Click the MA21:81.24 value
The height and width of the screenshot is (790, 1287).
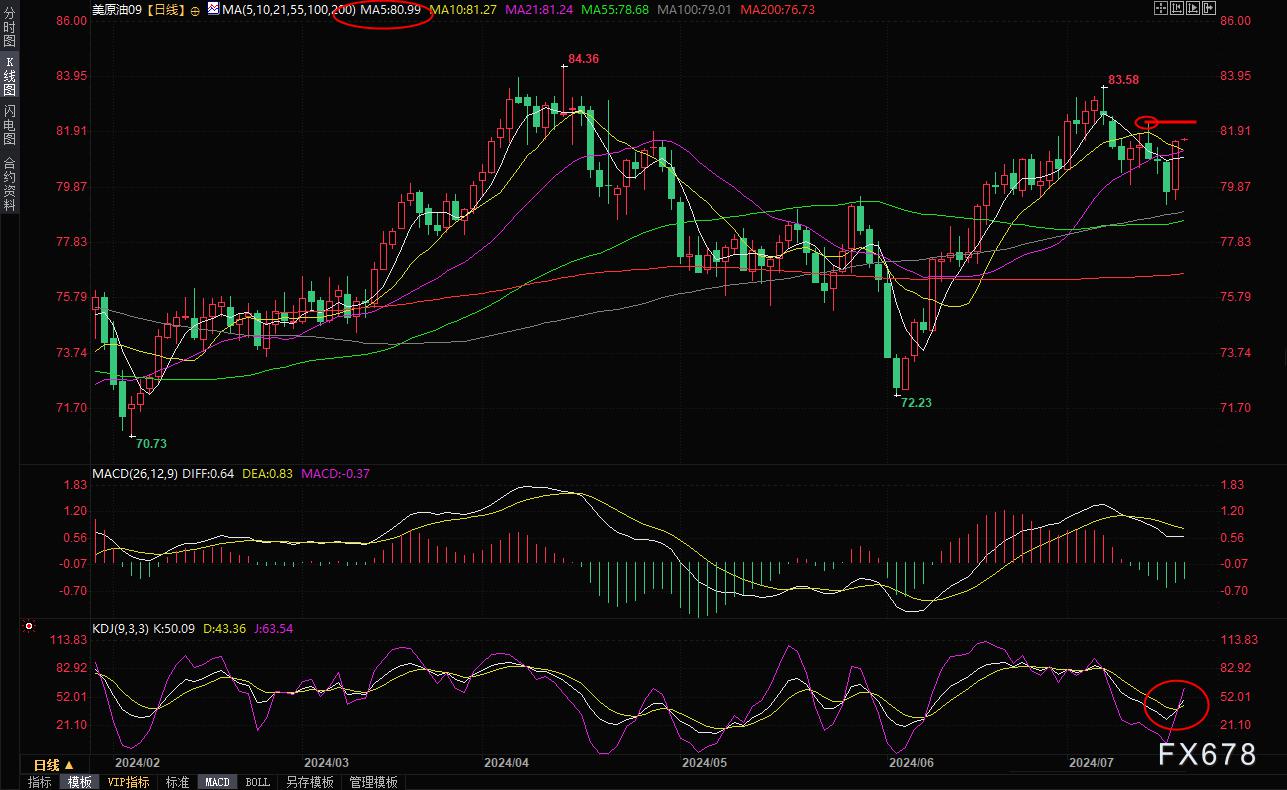(x=541, y=10)
